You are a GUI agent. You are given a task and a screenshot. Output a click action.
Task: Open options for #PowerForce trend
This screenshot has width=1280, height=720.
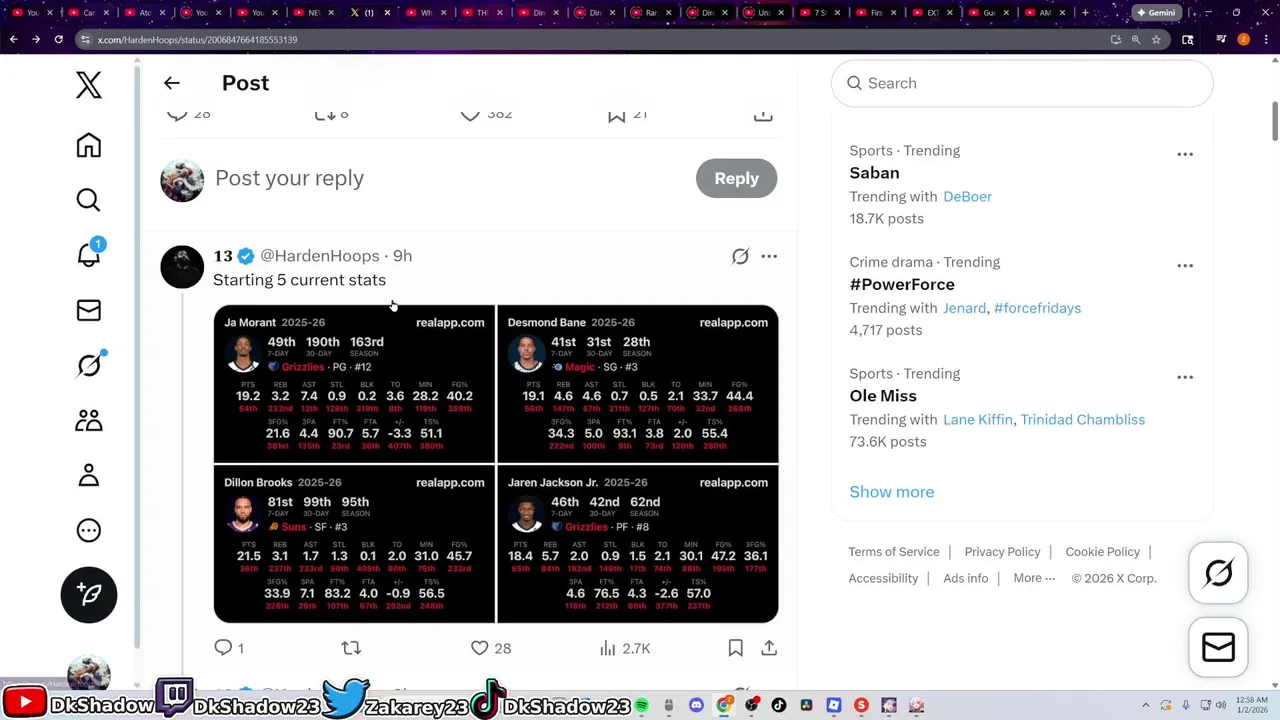click(x=1185, y=266)
